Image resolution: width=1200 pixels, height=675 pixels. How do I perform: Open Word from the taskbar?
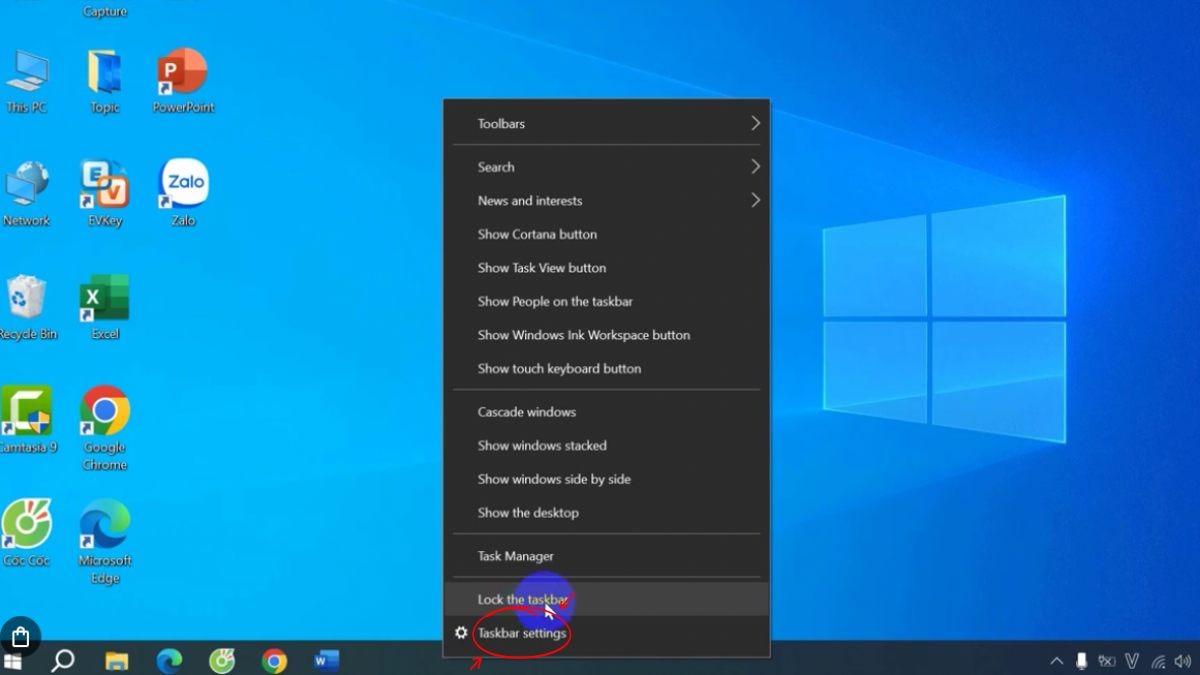click(326, 660)
